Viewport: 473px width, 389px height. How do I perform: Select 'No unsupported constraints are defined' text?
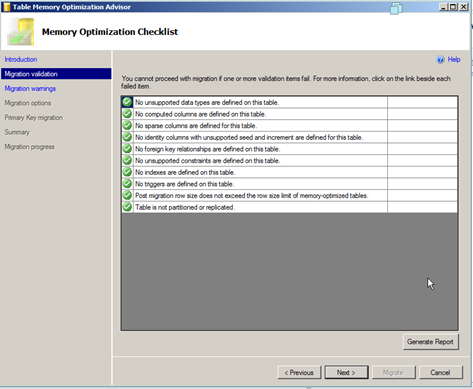click(207, 161)
